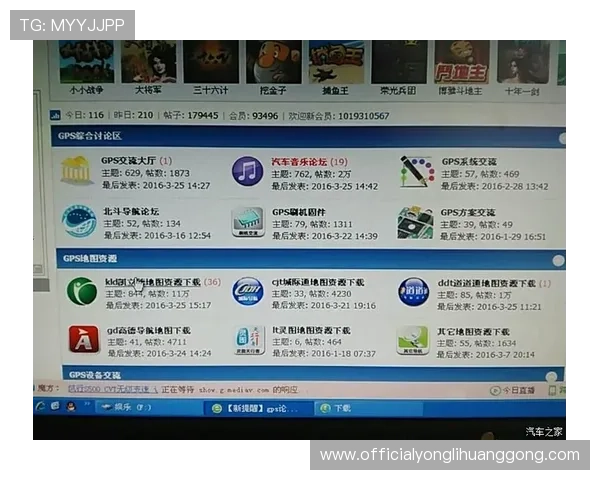Open last post 2016-3-21 19:16 in cjt城际通
The image size is (600, 480).
tap(343, 306)
